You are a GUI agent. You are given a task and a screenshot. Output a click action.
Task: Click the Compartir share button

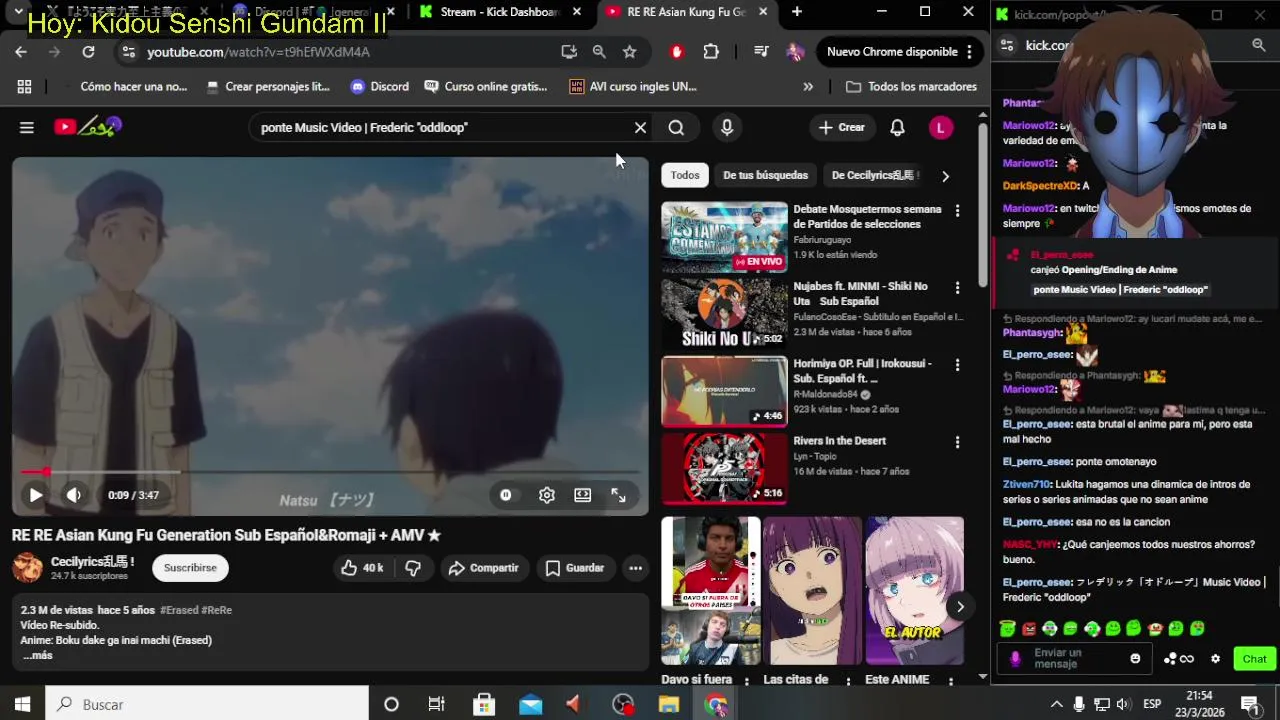[x=484, y=568]
